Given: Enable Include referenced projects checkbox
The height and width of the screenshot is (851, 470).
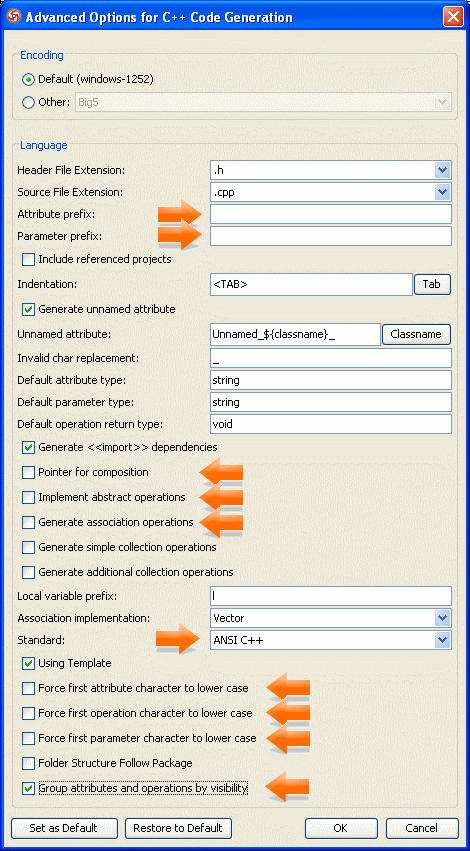Looking at the screenshot, I should (x=28, y=259).
